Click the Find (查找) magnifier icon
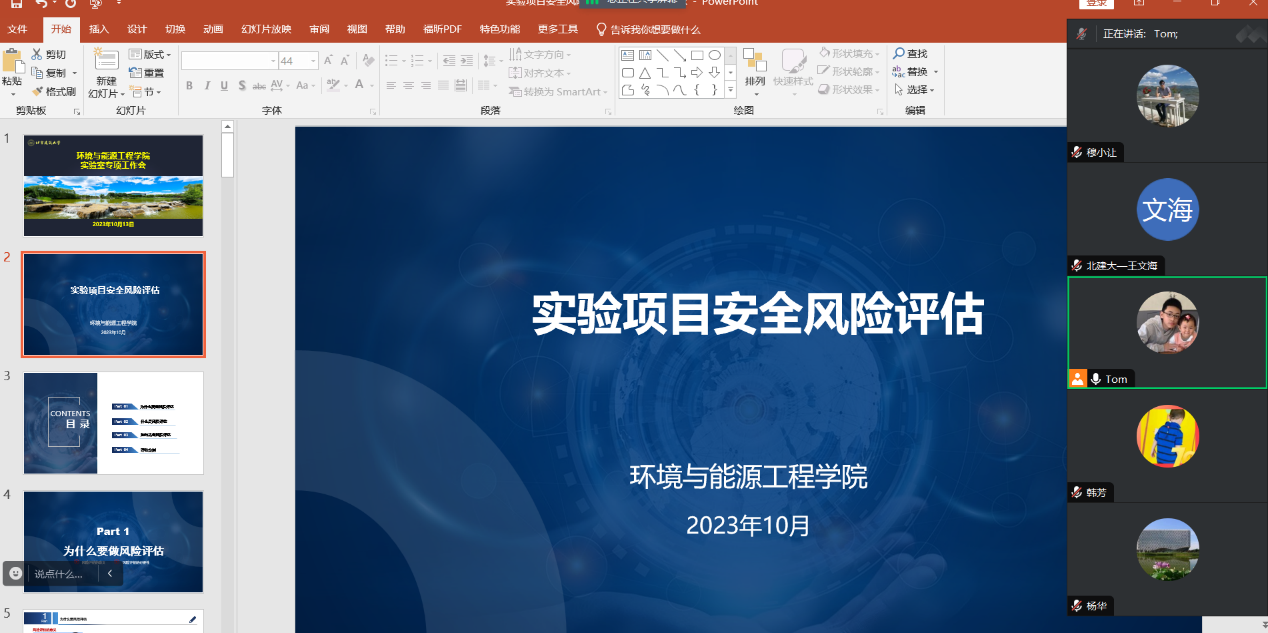This screenshot has height=633, width=1268. 899,54
